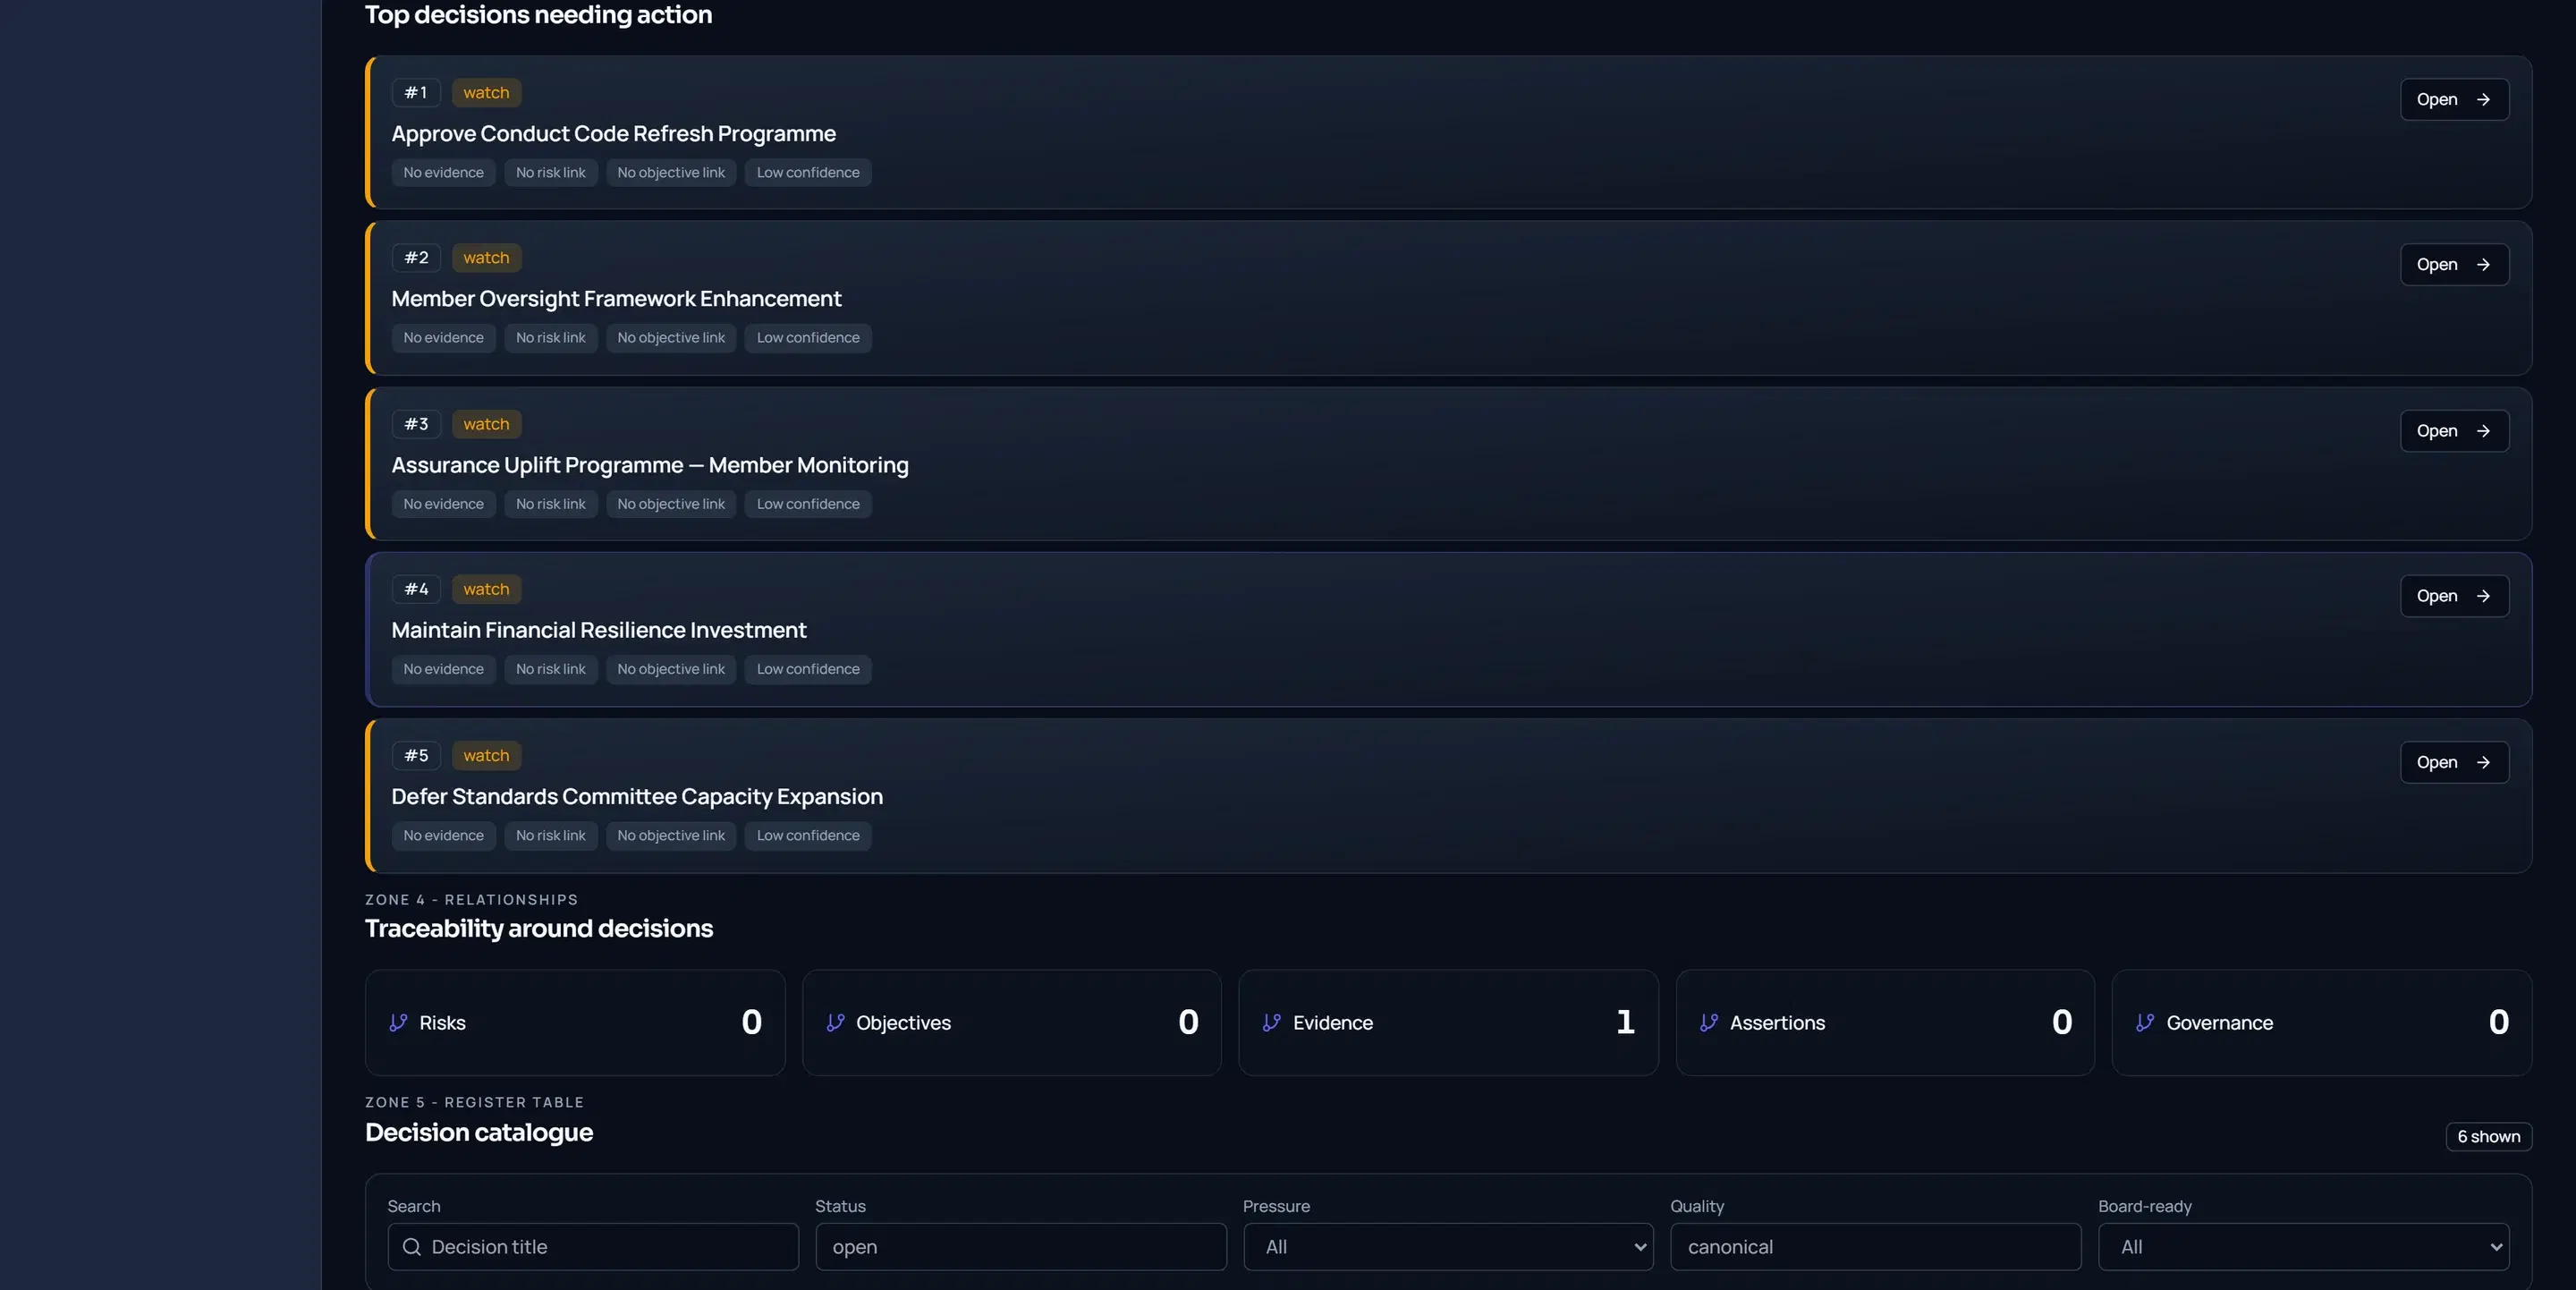Image resolution: width=2576 pixels, height=1290 pixels.
Task: Click No objective link tag on decision #3
Action: (x=671, y=504)
